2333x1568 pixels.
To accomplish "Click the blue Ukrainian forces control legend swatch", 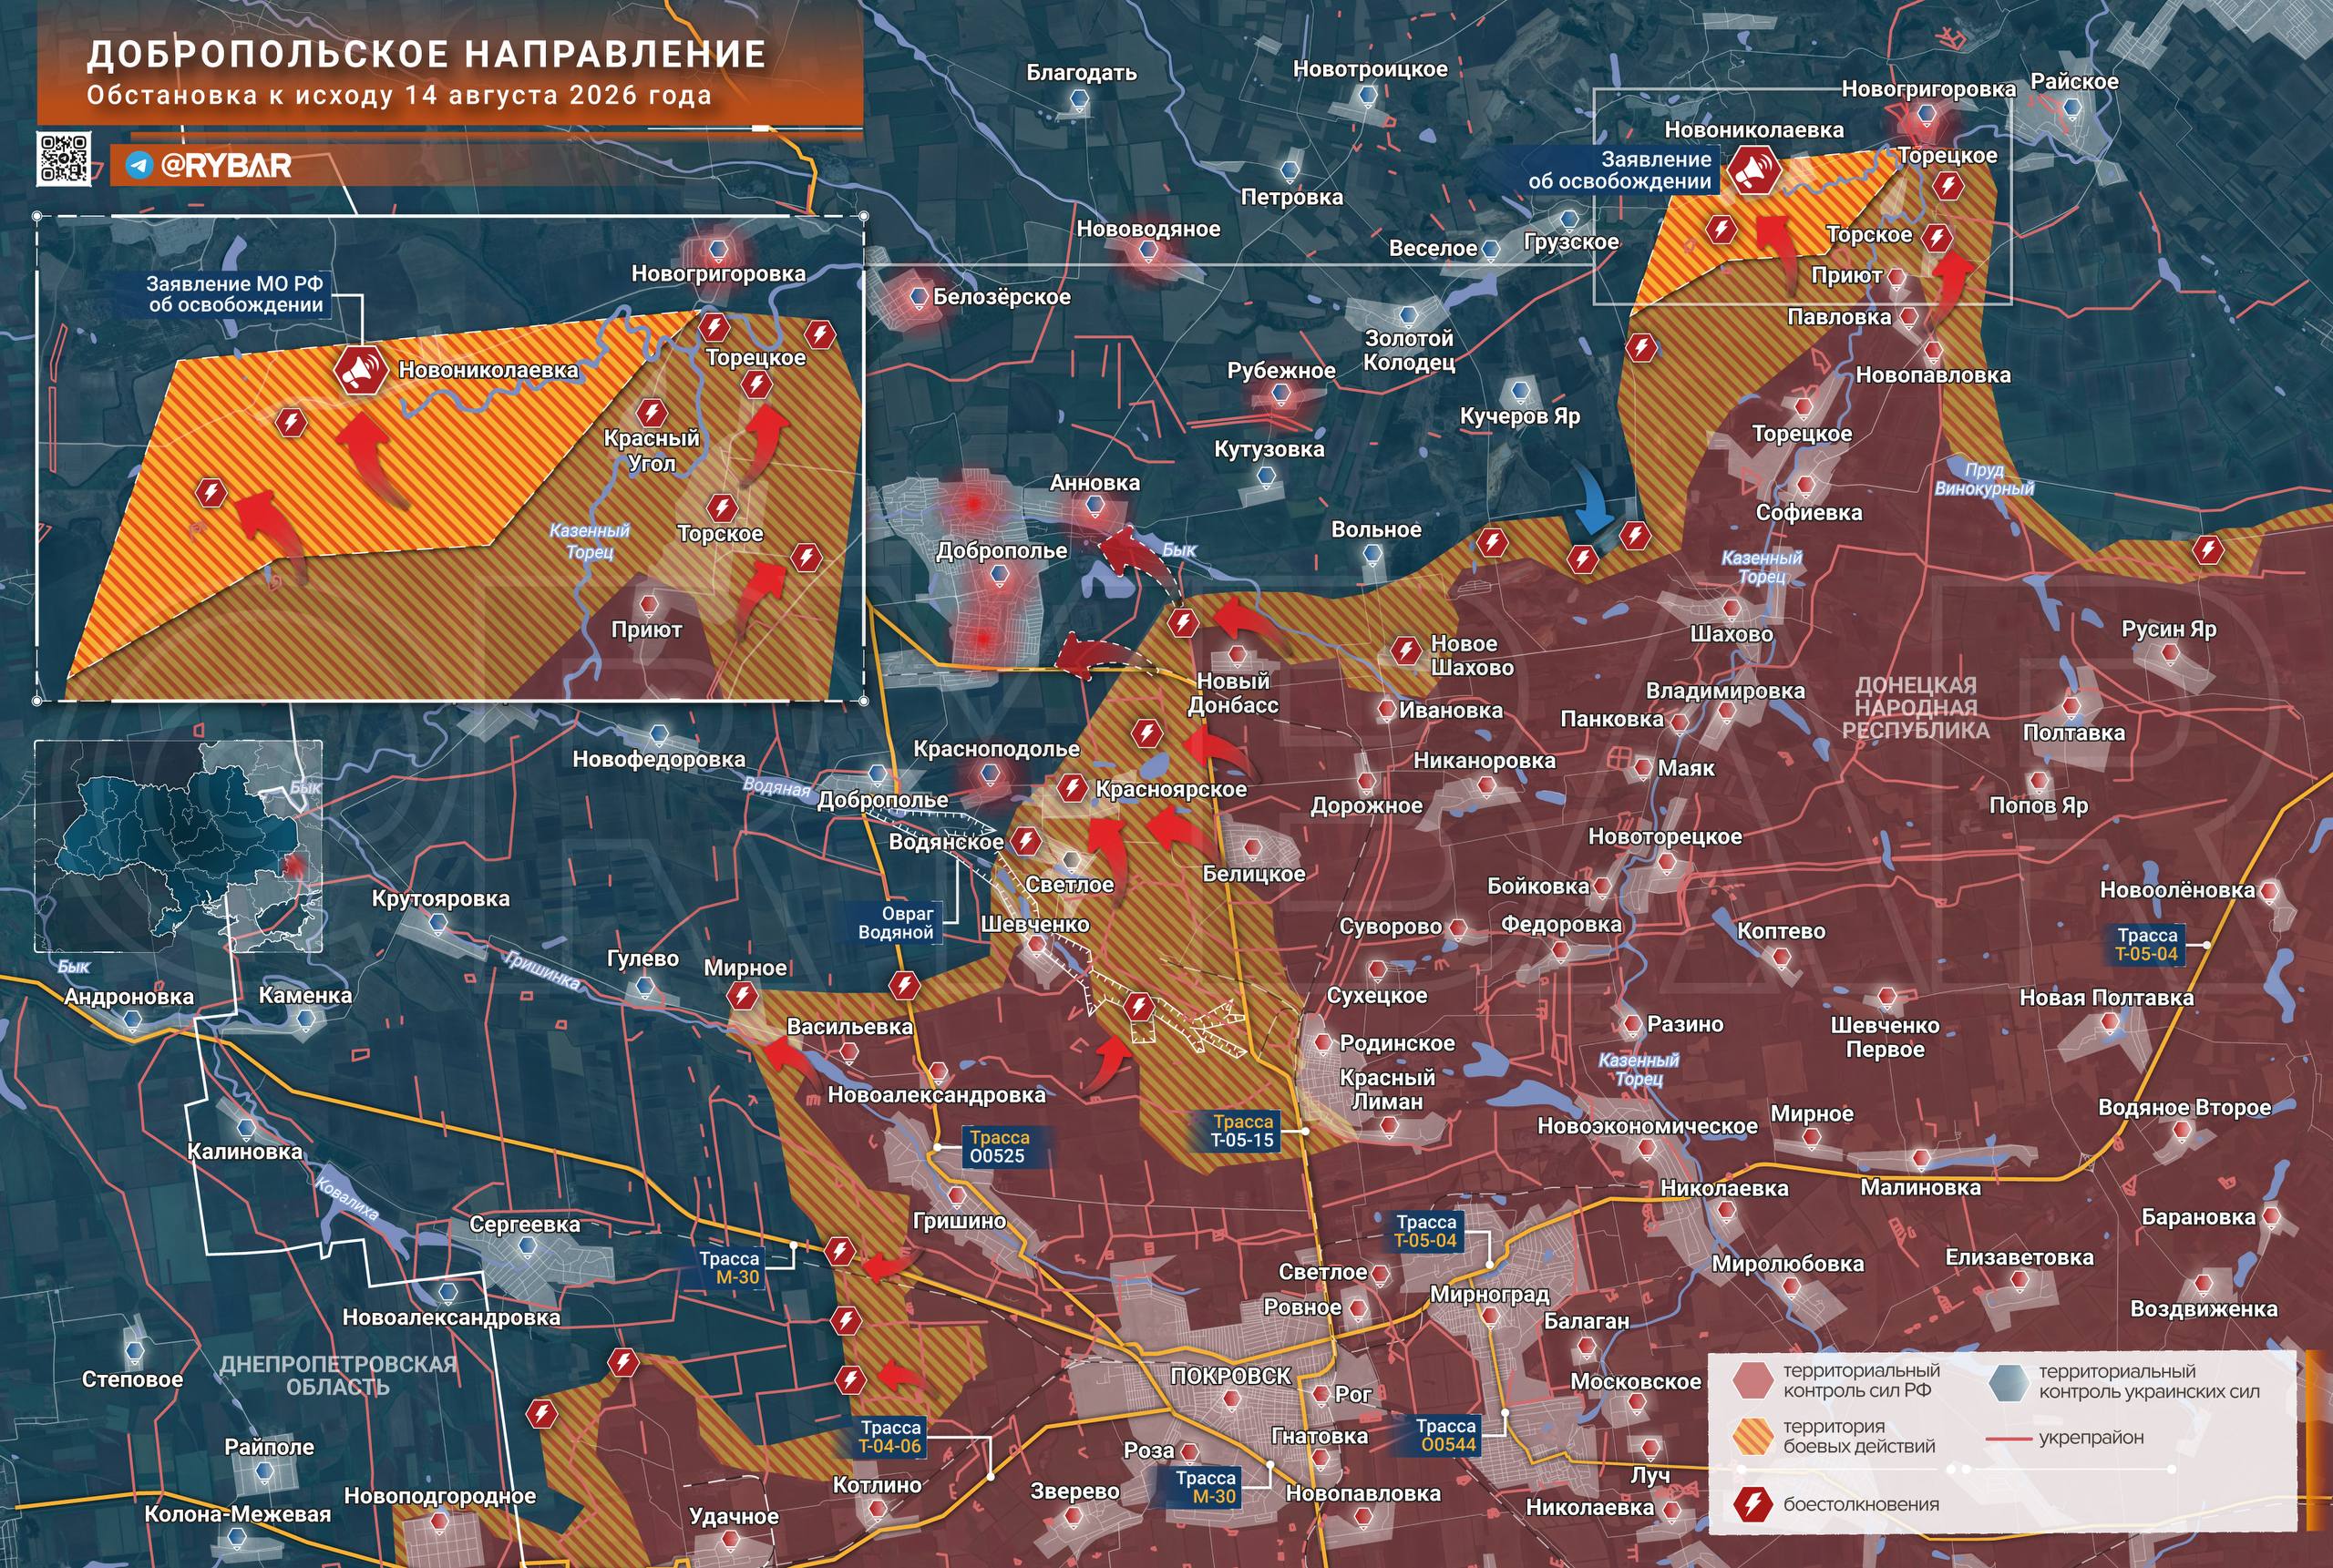I will coord(2008,1381).
